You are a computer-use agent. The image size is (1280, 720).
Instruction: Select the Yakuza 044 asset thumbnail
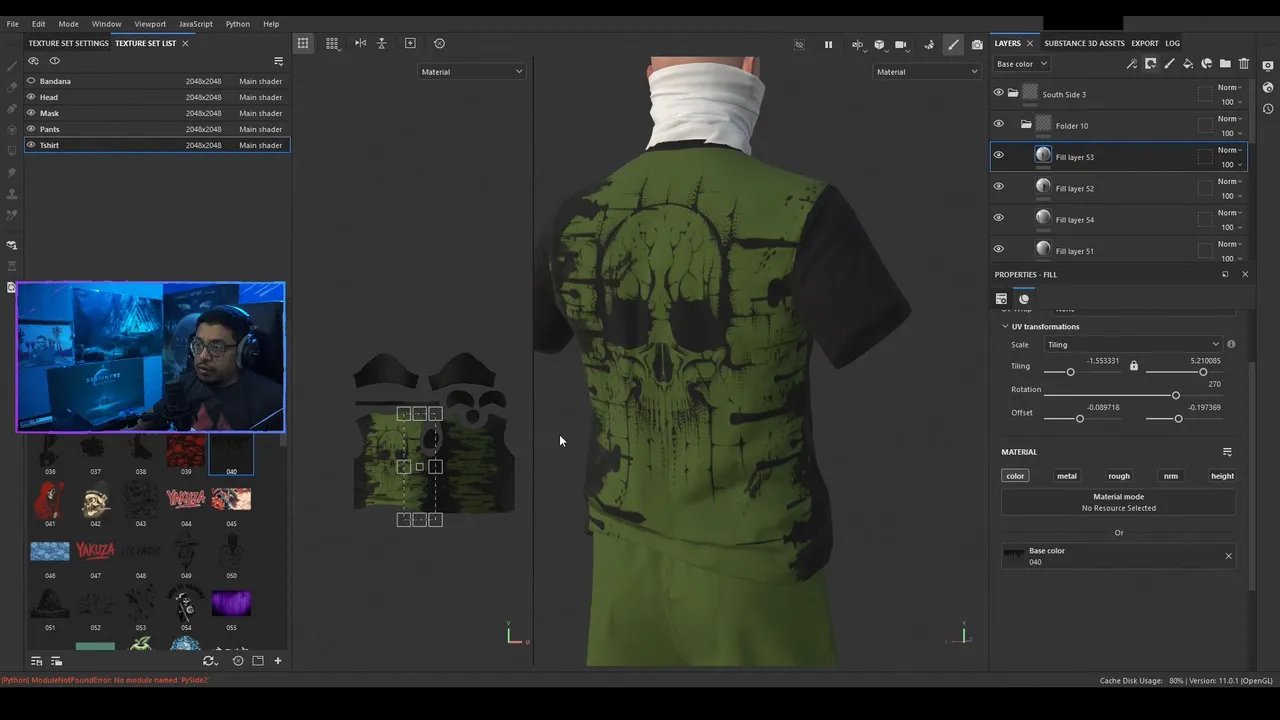tap(185, 499)
